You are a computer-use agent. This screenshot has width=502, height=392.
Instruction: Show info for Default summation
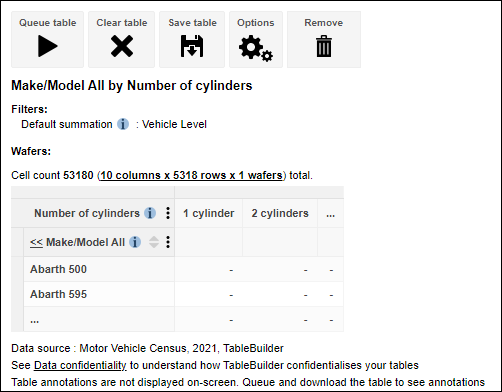click(123, 124)
